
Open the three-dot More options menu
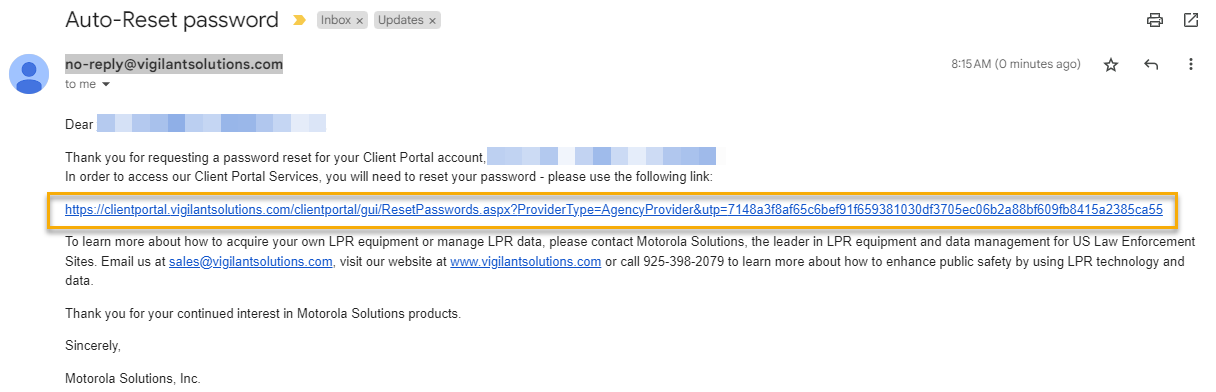click(x=1191, y=64)
